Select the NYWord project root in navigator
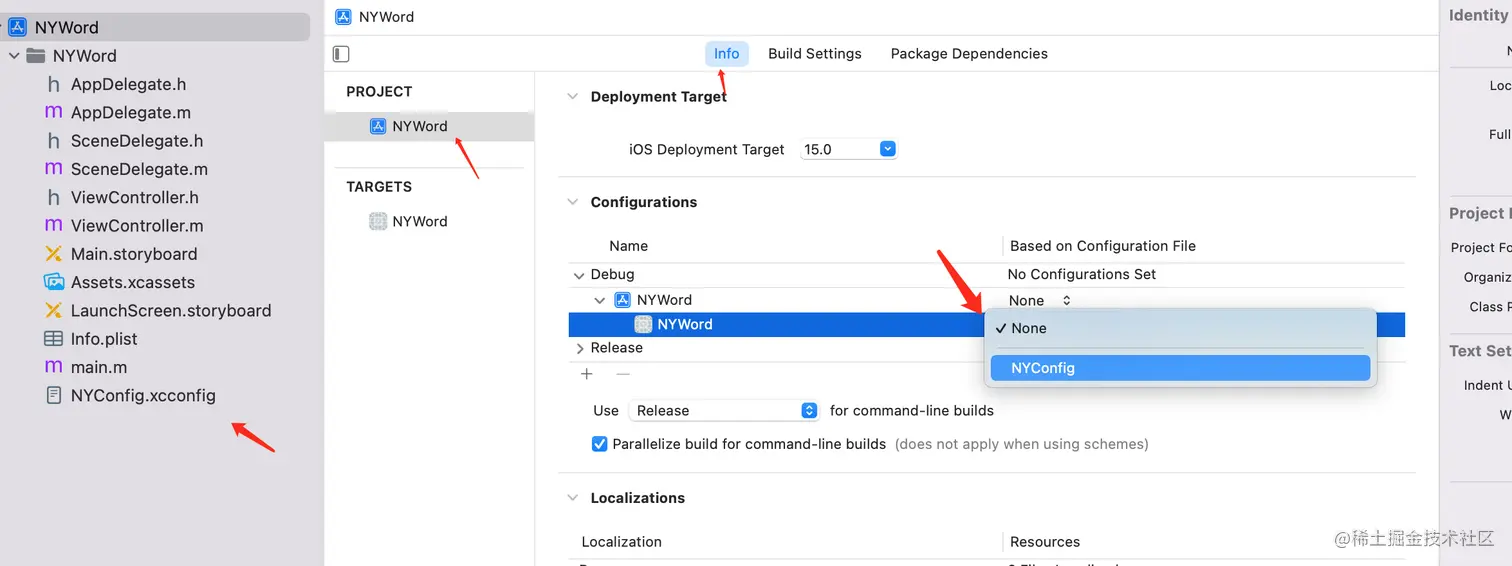1512x566 pixels. (x=155, y=27)
